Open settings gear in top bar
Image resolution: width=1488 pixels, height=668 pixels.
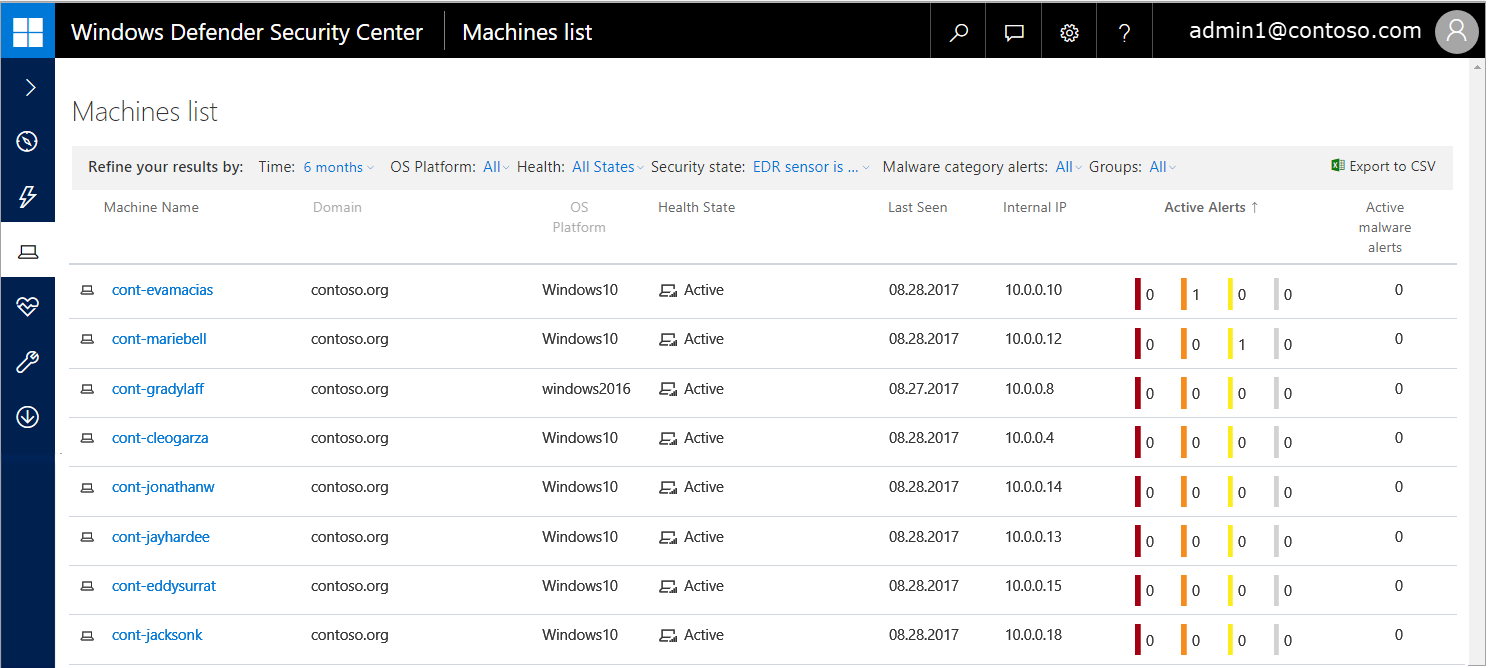coord(1069,32)
